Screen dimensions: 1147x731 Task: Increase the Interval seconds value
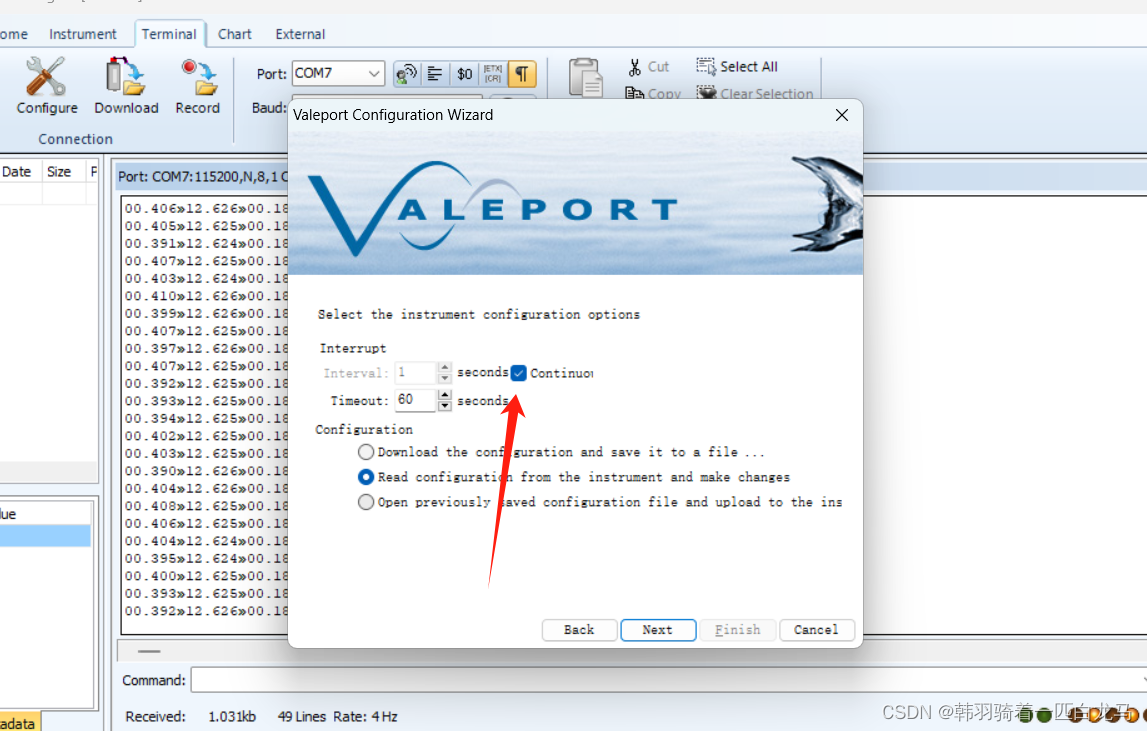pos(444,367)
